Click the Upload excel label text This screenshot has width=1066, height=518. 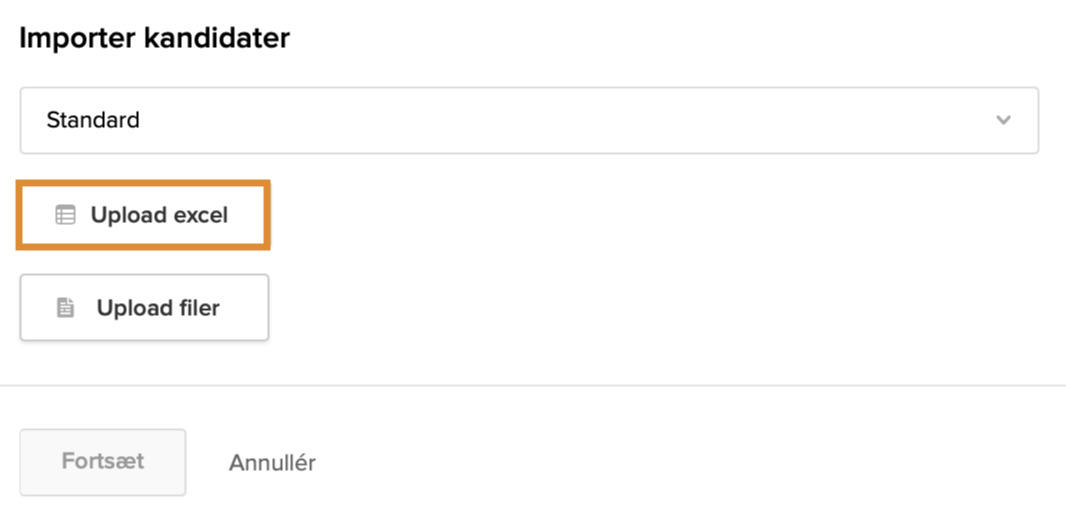coord(159,215)
